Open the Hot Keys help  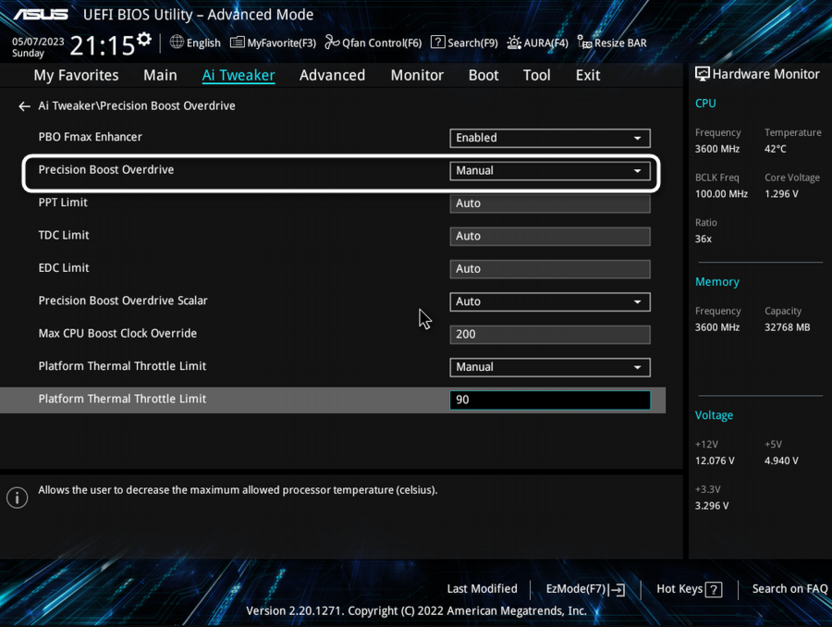(x=688, y=589)
